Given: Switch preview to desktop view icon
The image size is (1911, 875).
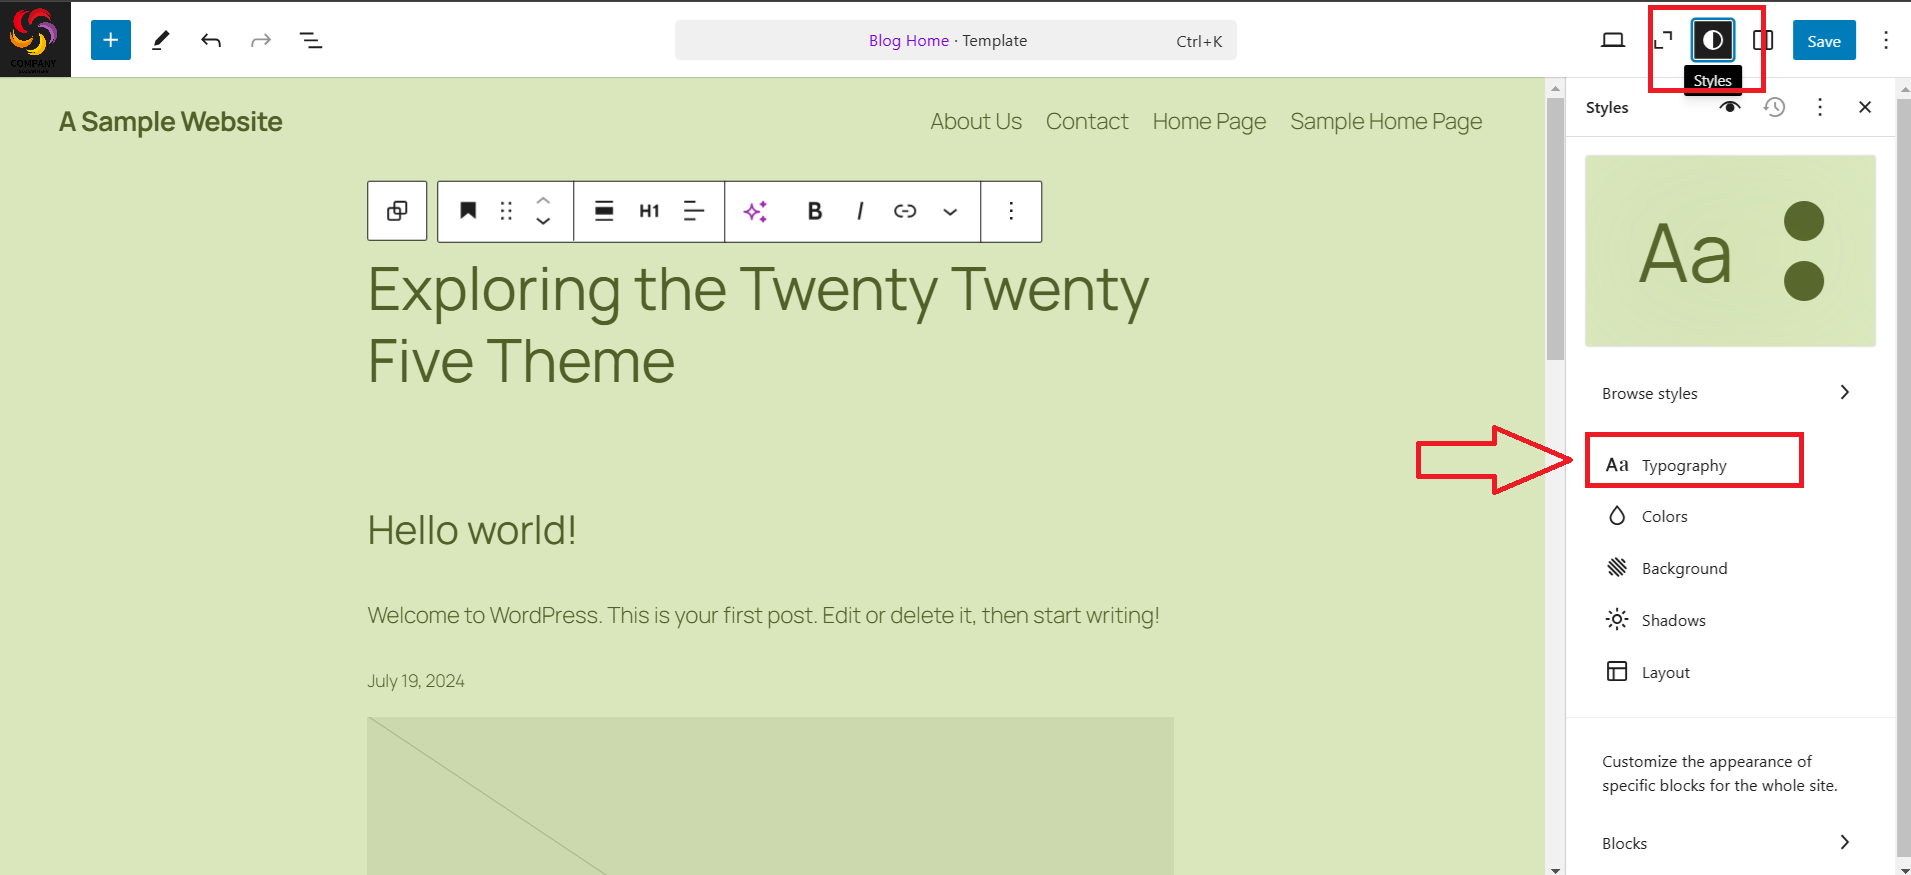Looking at the screenshot, I should pyautogui.click(x=1613, y=40).
